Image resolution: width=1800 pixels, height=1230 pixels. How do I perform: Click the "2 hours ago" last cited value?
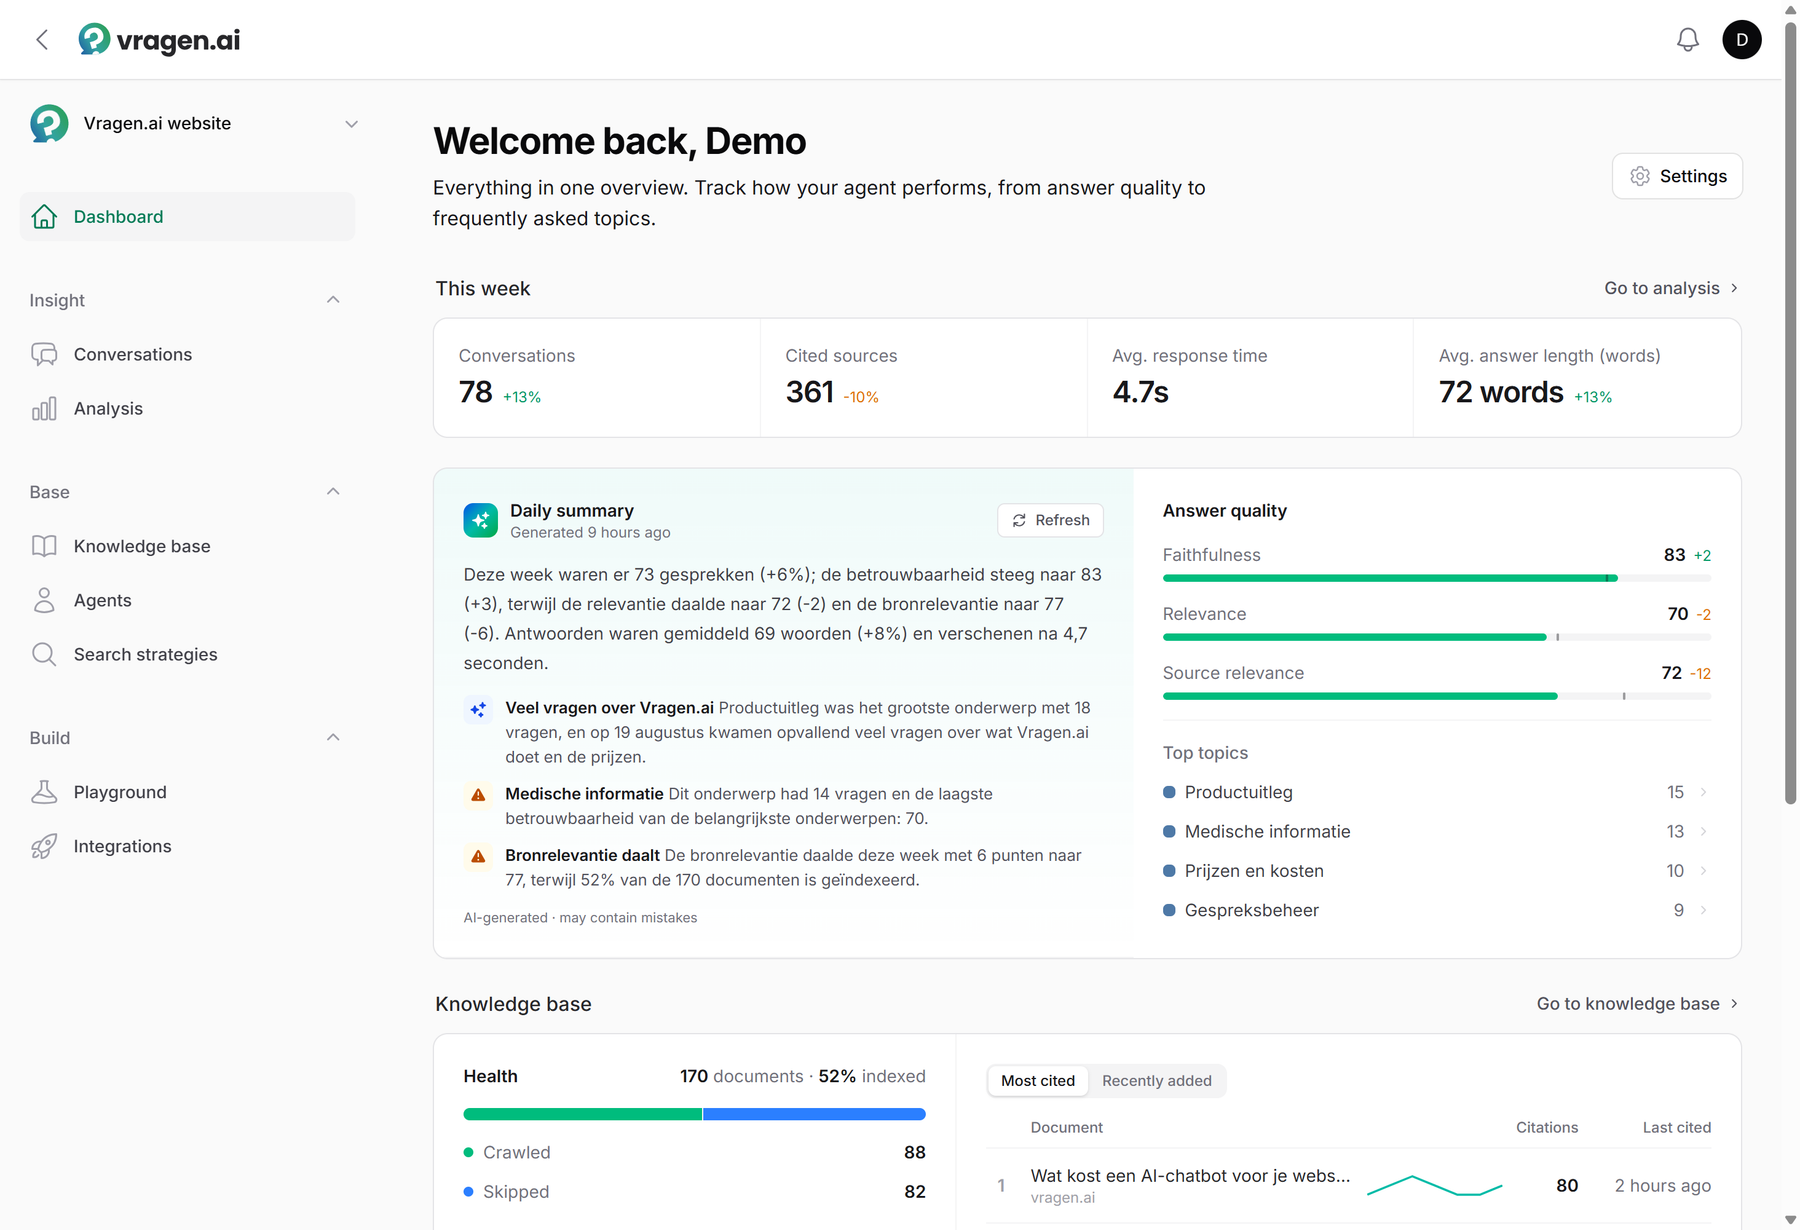(x=1662, y=1186)
